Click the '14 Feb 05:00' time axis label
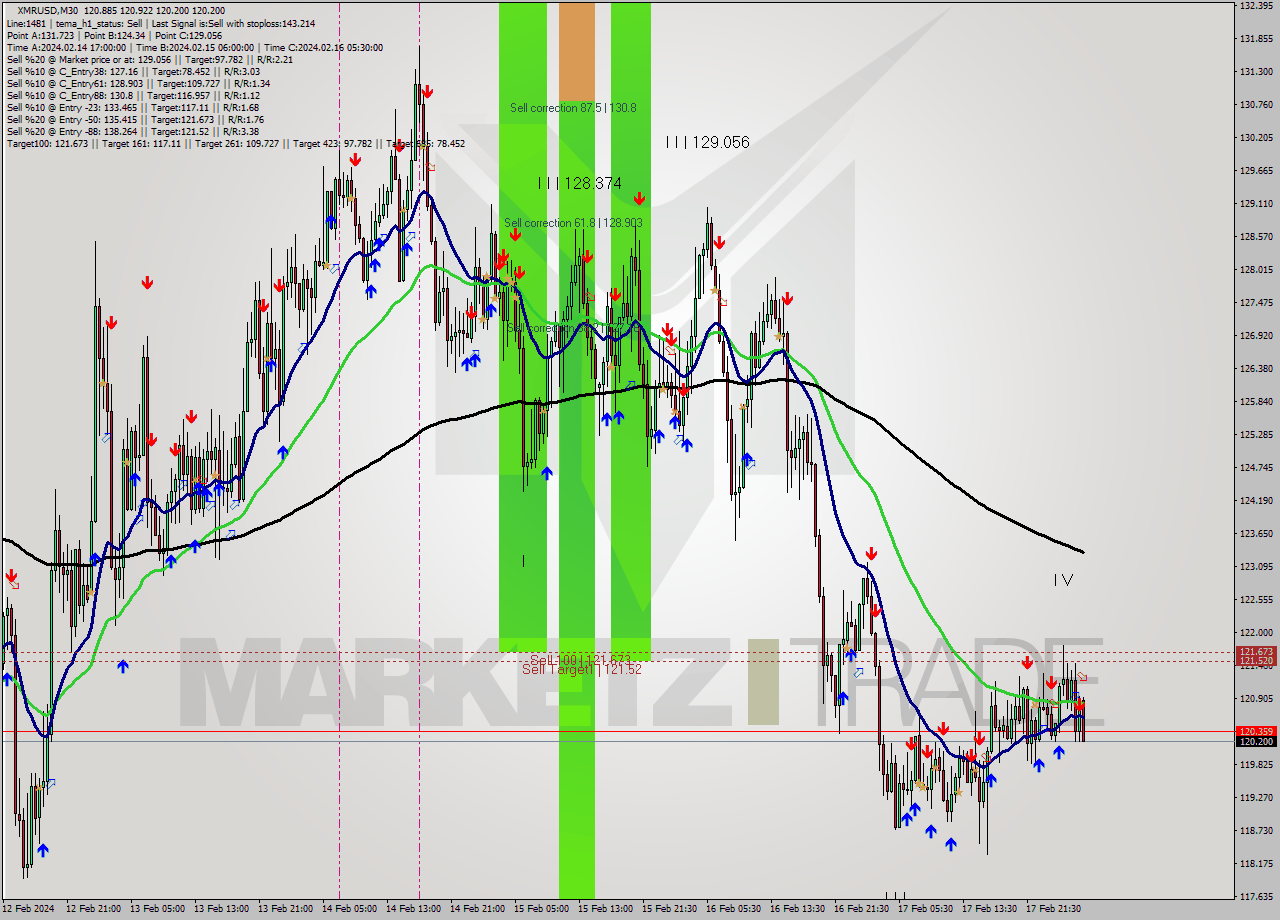The image size is (1280, 920). point(350,909)
